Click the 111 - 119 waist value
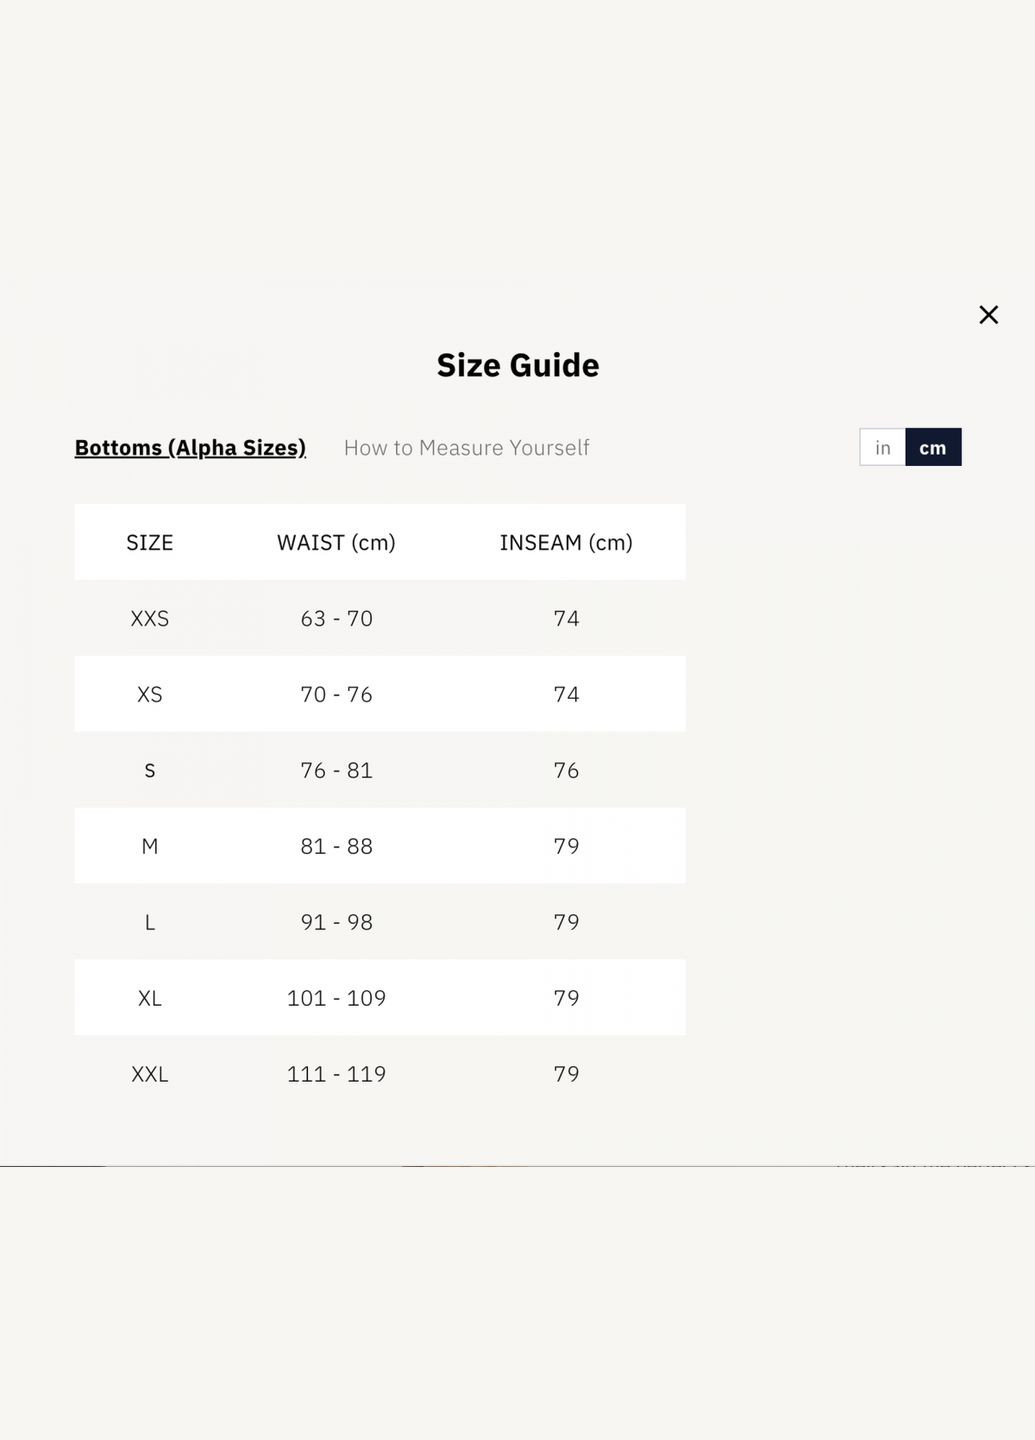The height and width of the screenshot is (1440, 1035). click(x=336, y=1075)
